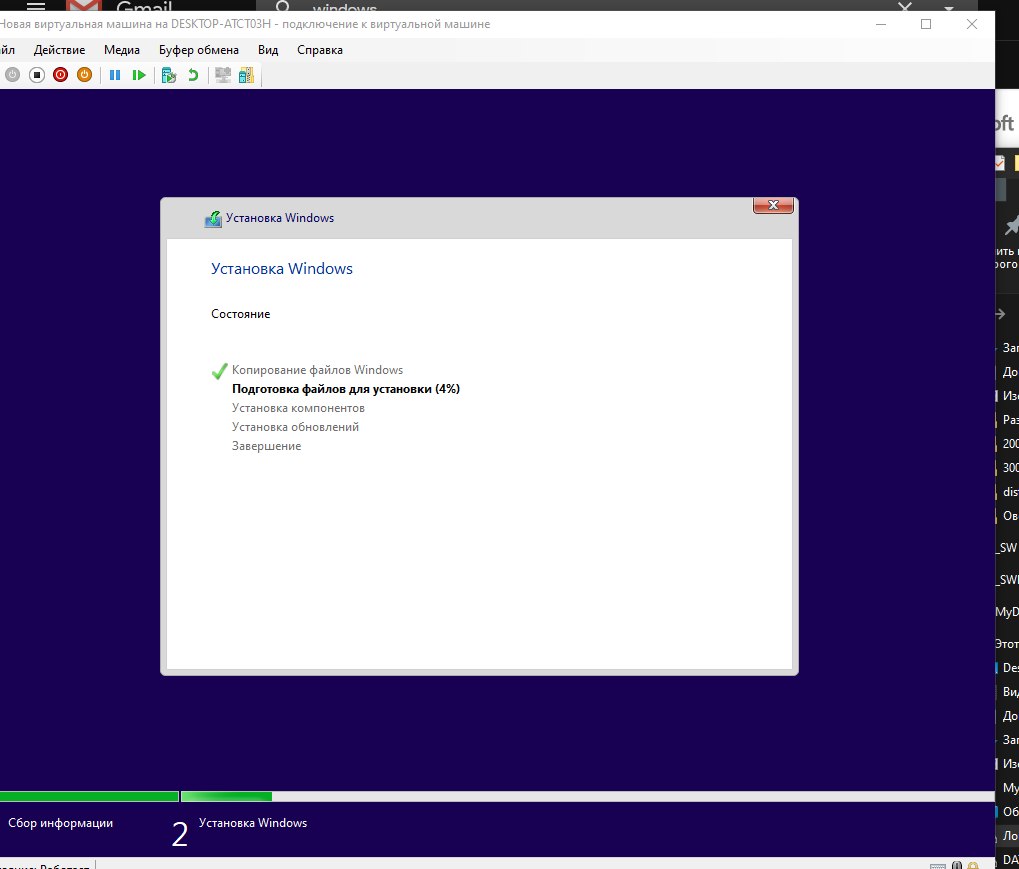Open the Медиа menu
This screenshot has height=869, width=1019.
[x=122, y=50]
